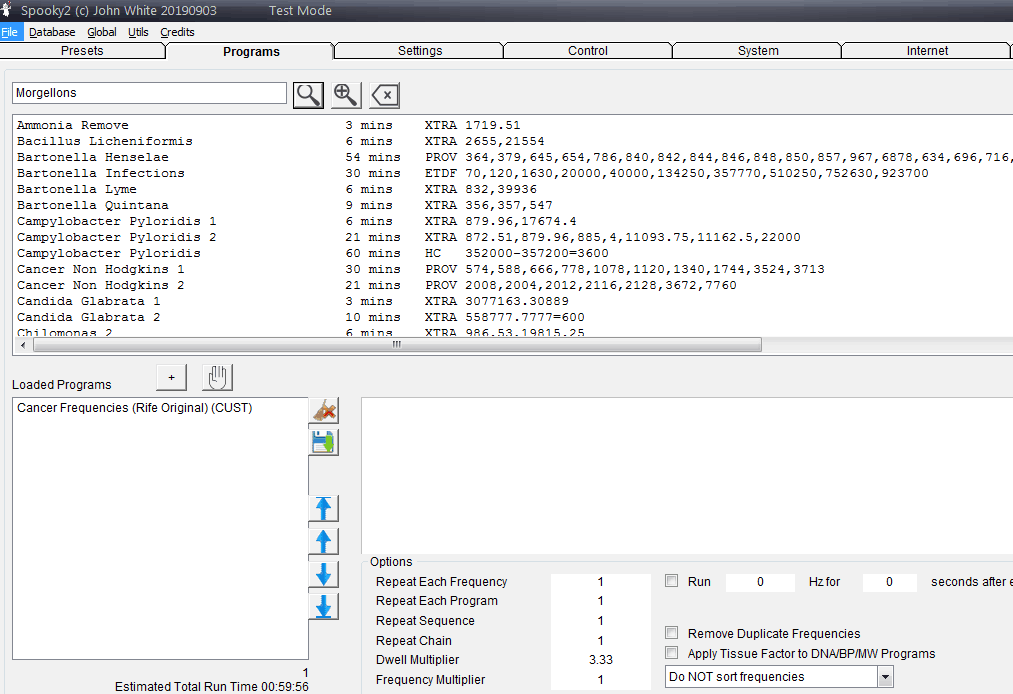Screen dimensions: 1013x694
Task: Click the floppy disk save icon
Action: point(324,443)
